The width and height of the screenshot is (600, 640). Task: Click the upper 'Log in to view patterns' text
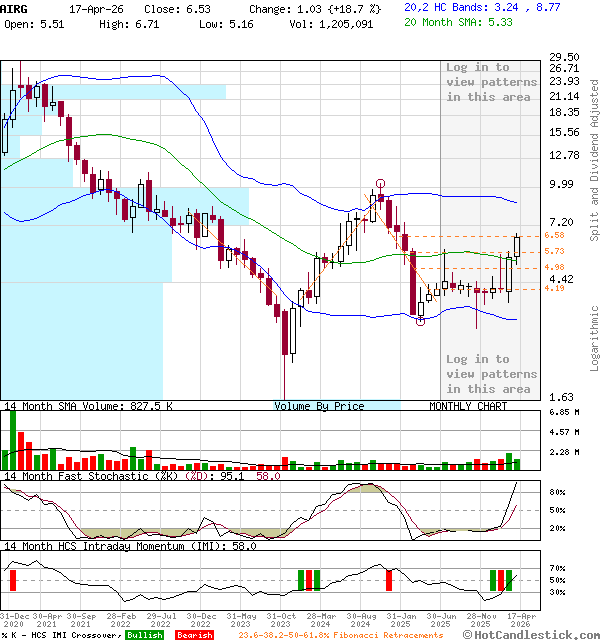coord(491,82)
